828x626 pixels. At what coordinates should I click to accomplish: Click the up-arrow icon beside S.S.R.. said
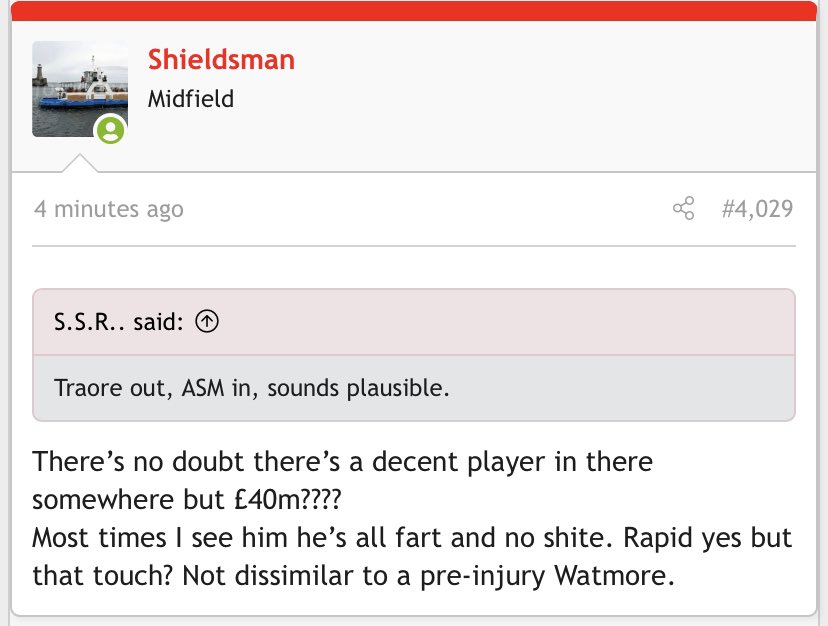point(206,321)
